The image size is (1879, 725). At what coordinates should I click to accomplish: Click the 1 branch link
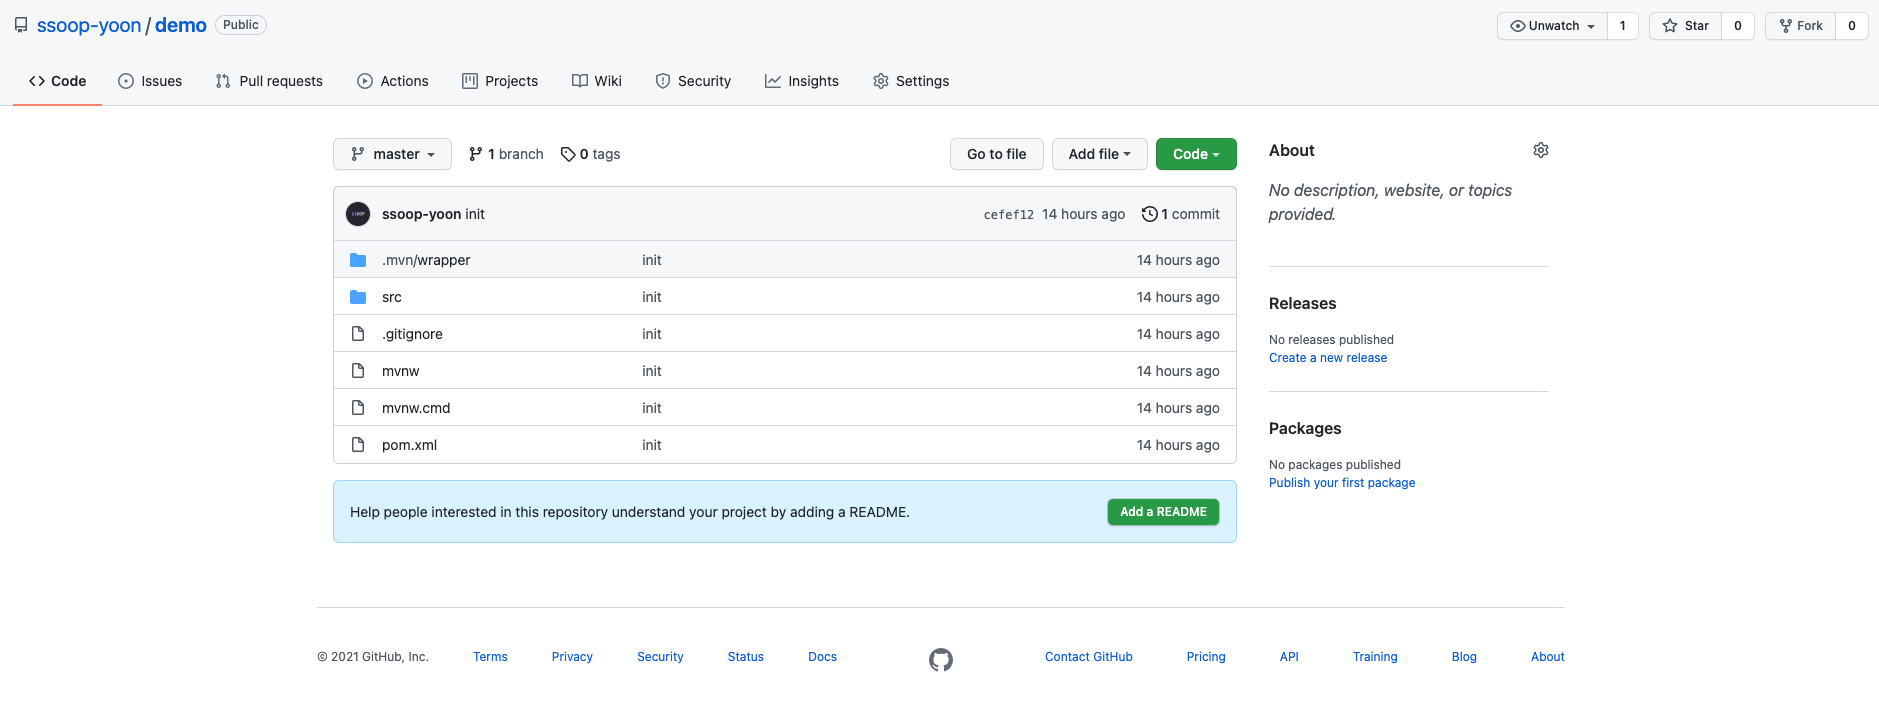coord(506,154)
